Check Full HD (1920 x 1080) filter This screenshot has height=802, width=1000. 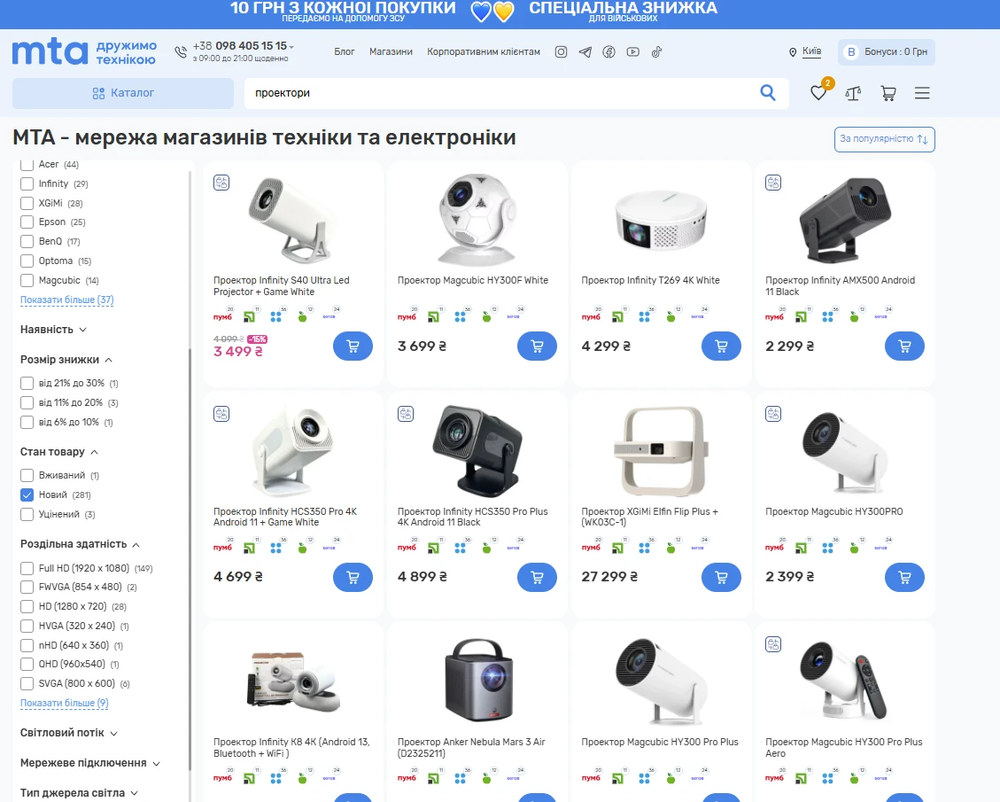(x=27, y=568)
